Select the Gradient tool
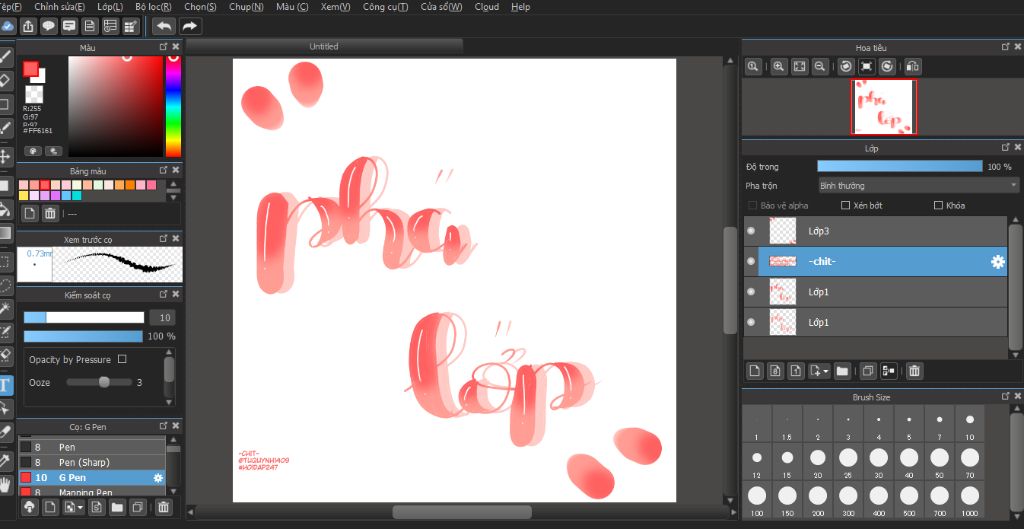Screen dimensions: 1024x529 coord(5,233)
